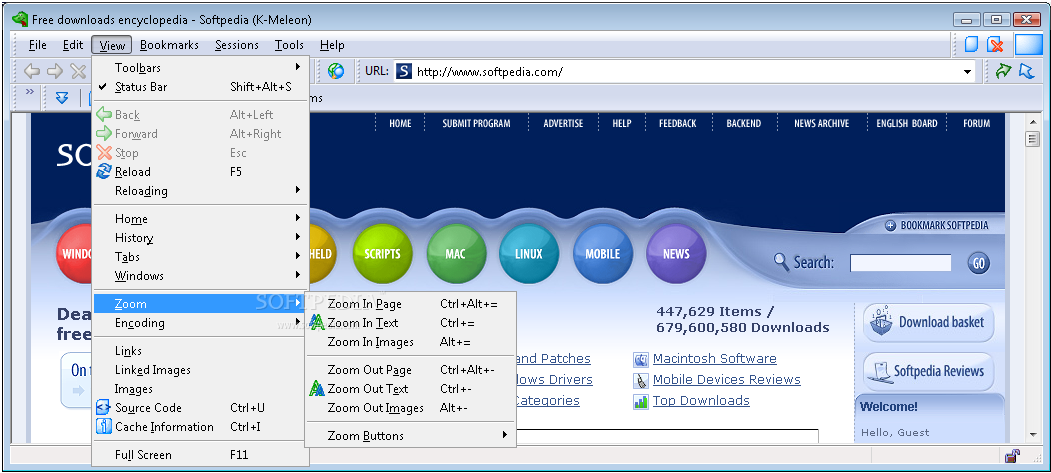1051x473 pixels.
Task: Expand the Reloading submenu
Action: tap(200, 191)
